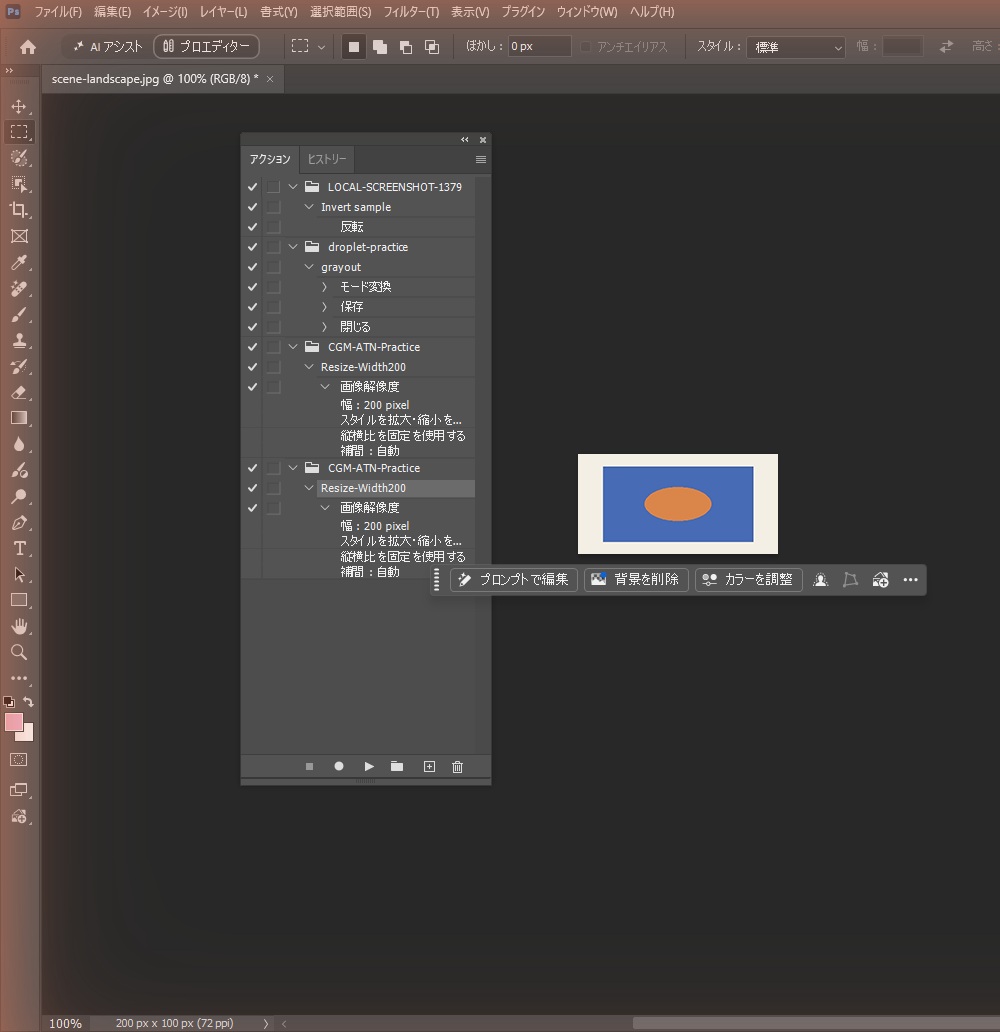Select the Eraser tool
The image size is (1000, 1032).
(x=19, y=392)
